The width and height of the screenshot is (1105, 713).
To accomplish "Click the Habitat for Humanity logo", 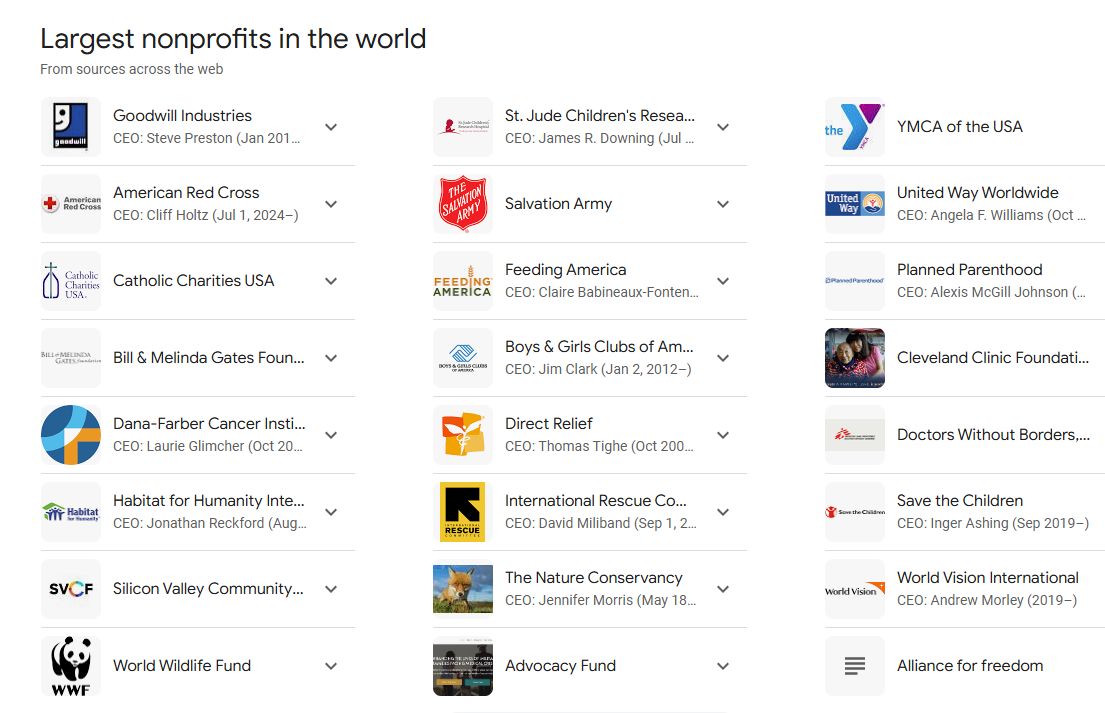I will (x=71, y=512).
